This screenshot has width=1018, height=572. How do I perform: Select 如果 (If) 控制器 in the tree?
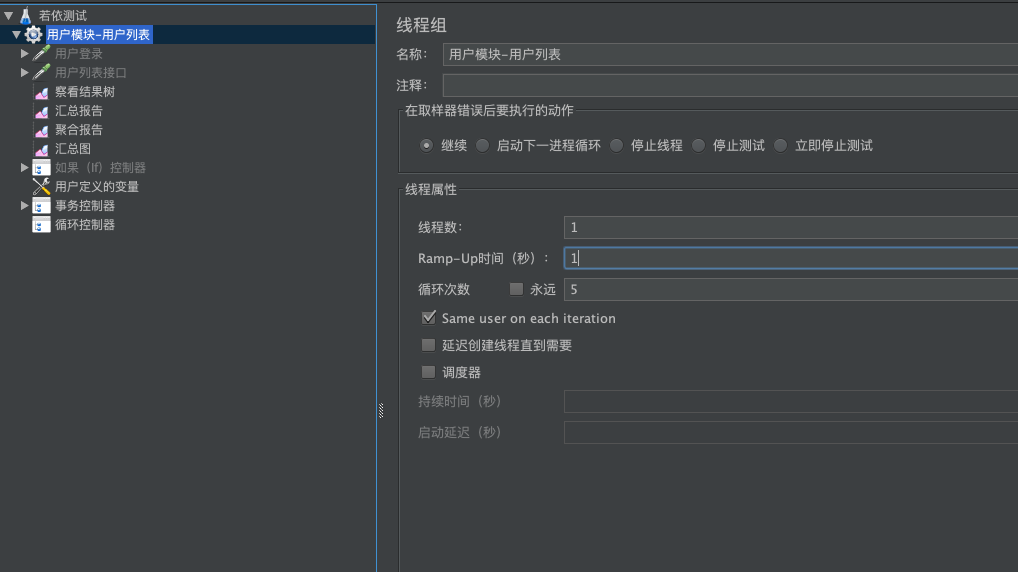click(101, 168)
